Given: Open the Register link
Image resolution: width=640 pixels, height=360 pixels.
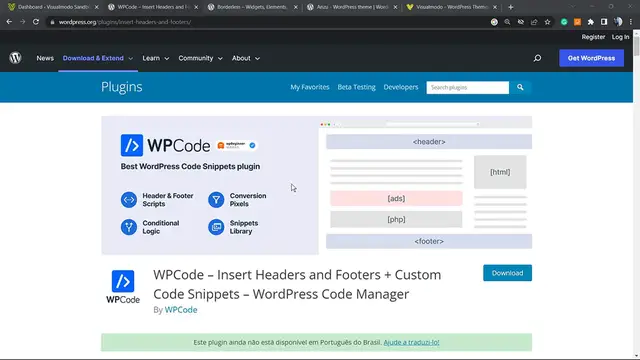Looking at the screenshot, I should click(x=593, y=37).
